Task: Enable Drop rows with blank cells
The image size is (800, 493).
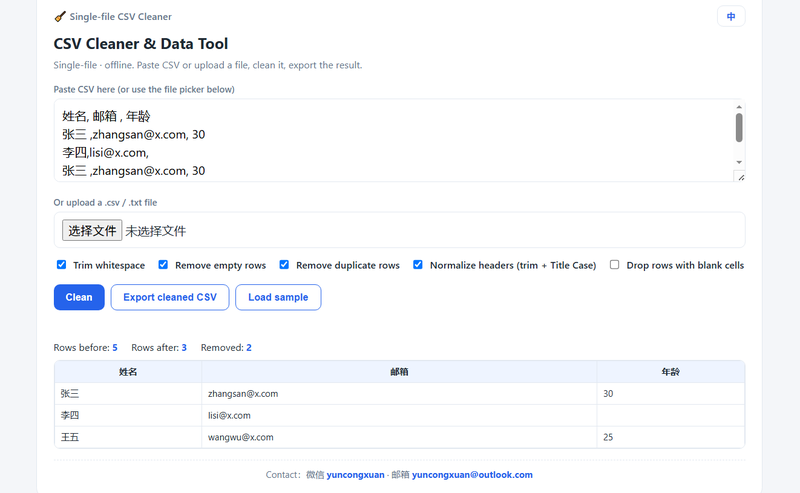Action: tap(614, 264)
